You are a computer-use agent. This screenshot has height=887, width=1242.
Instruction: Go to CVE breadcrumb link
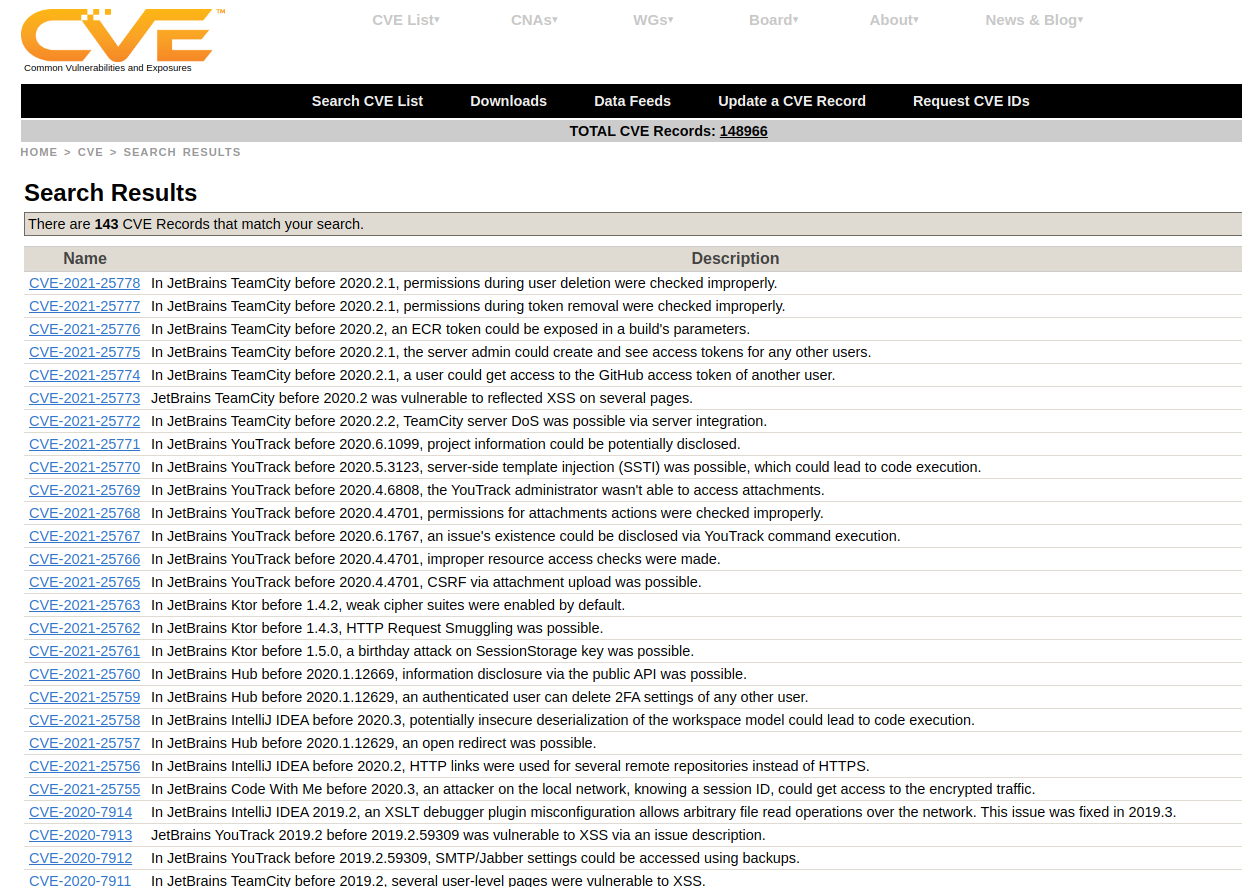[90, 152]
